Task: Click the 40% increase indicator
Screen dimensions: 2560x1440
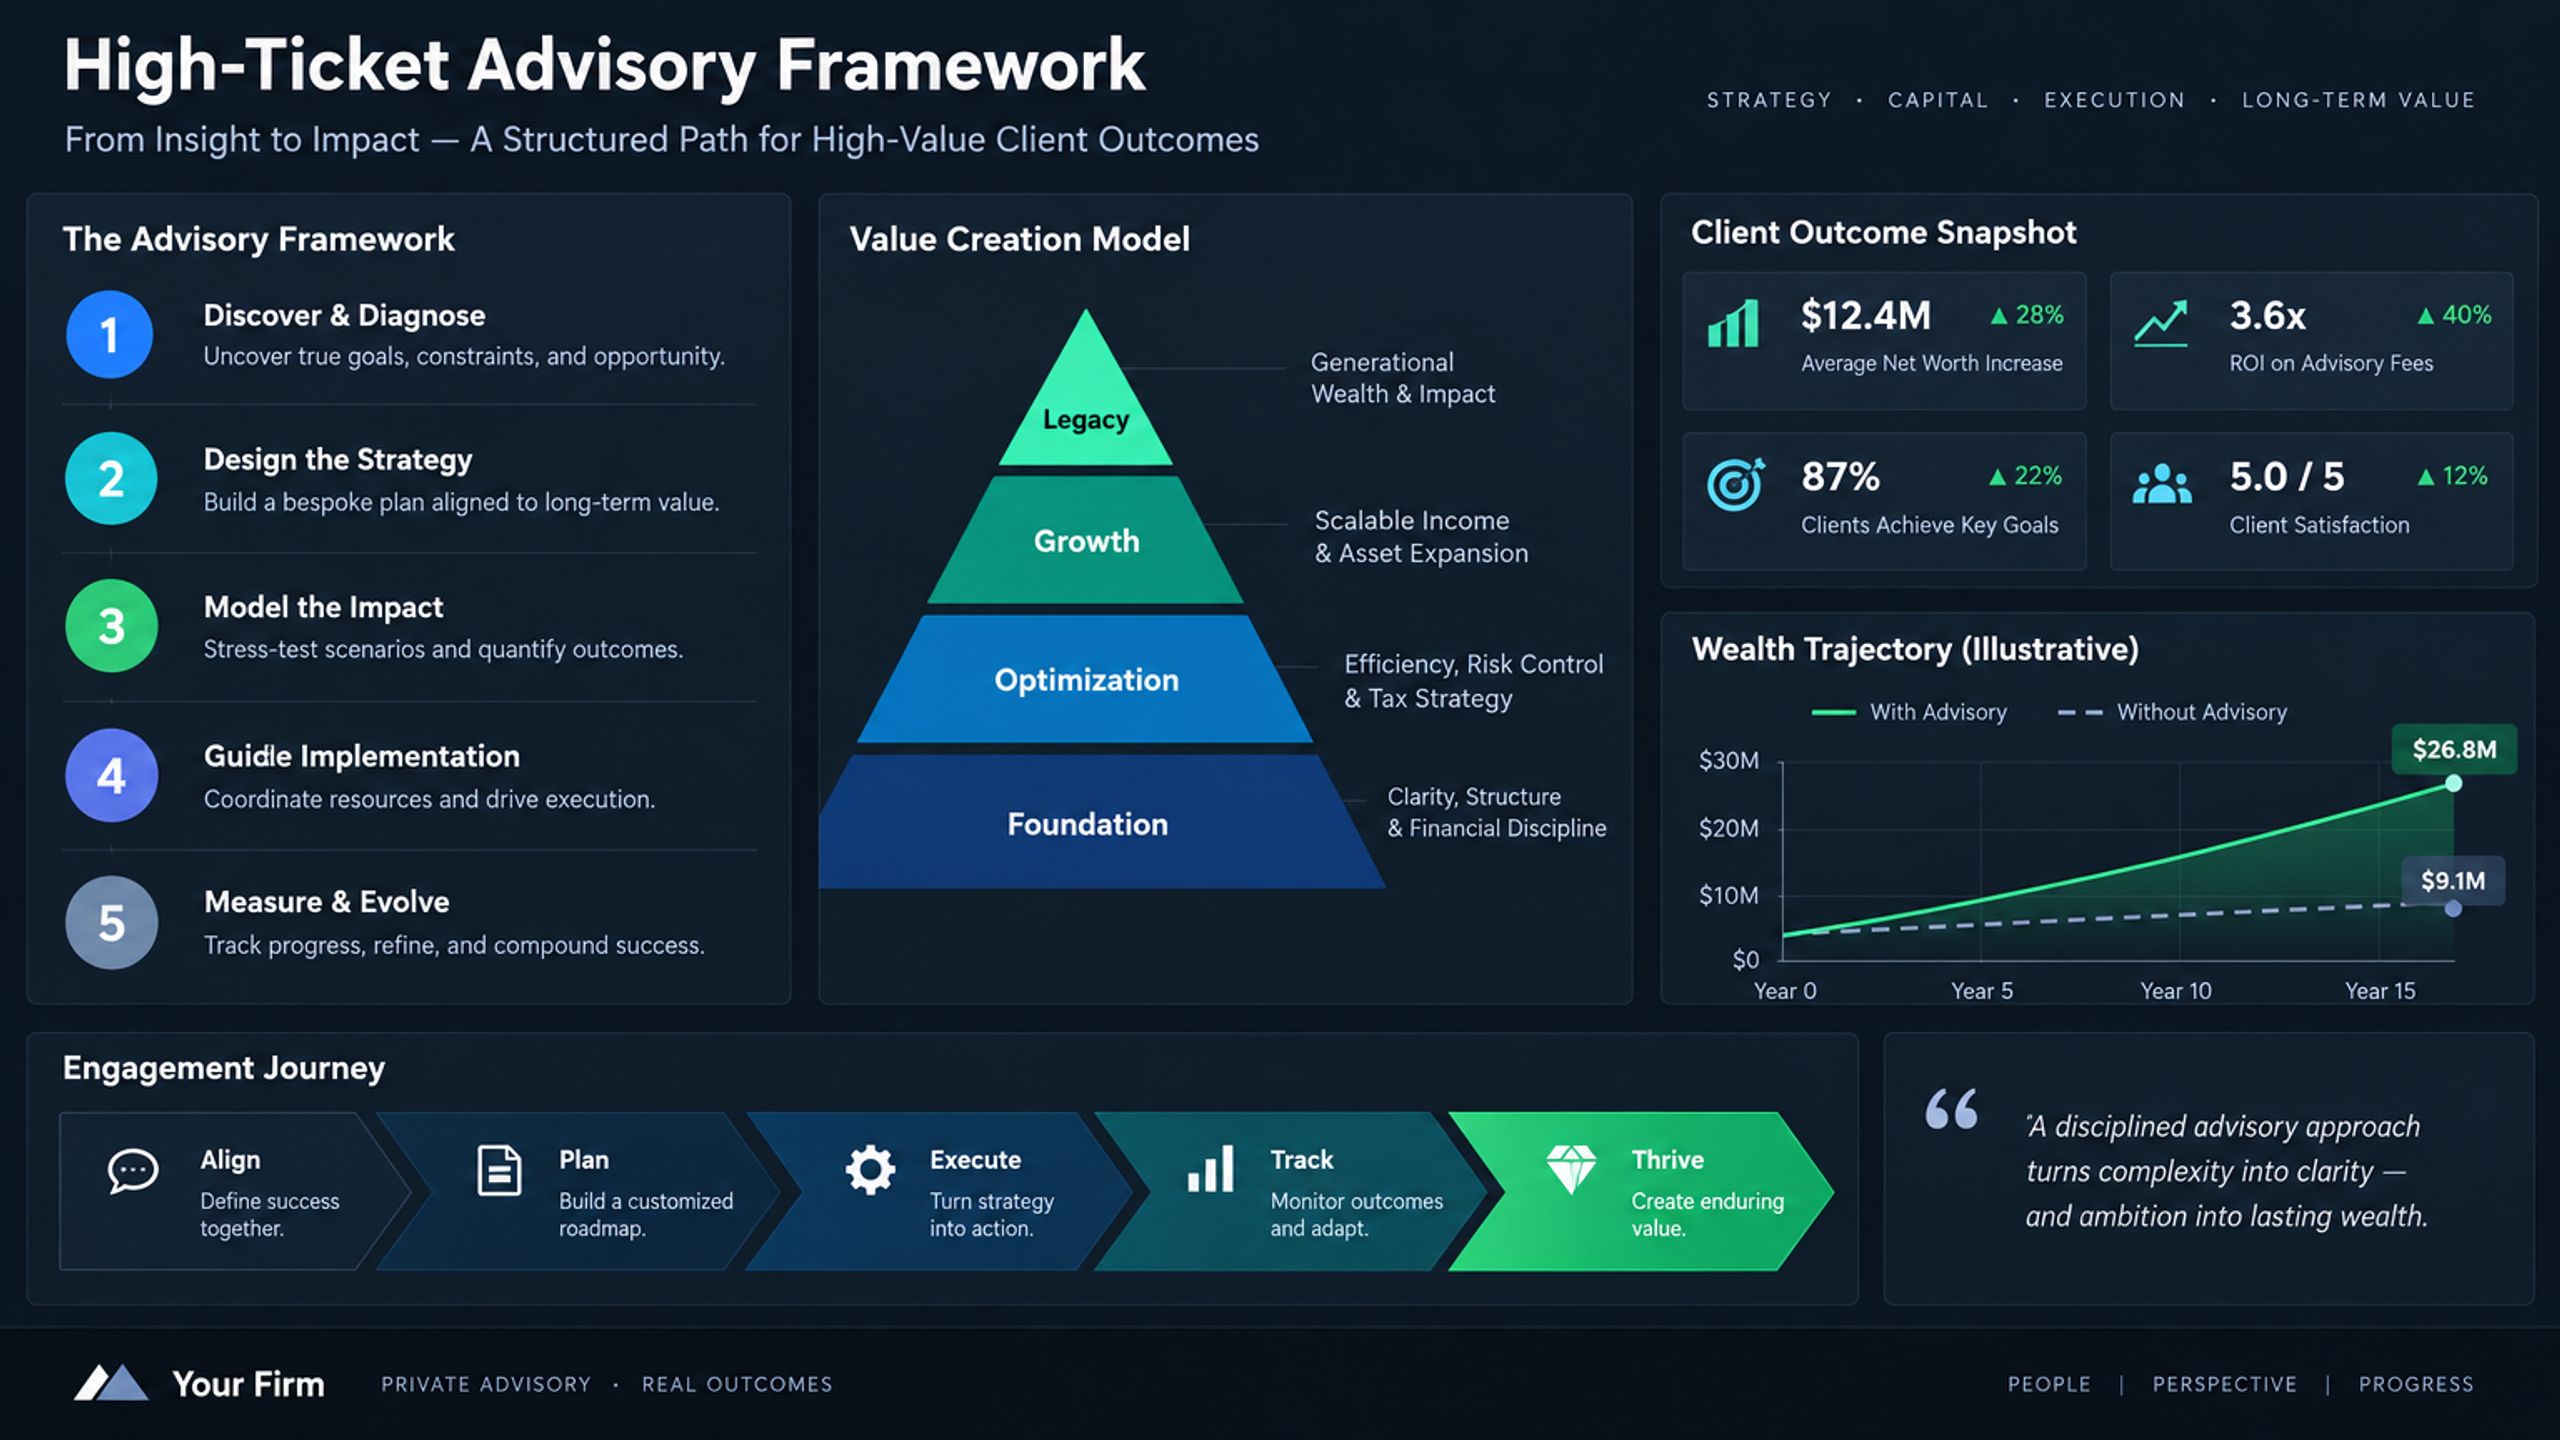Action: click(2453, 315)
